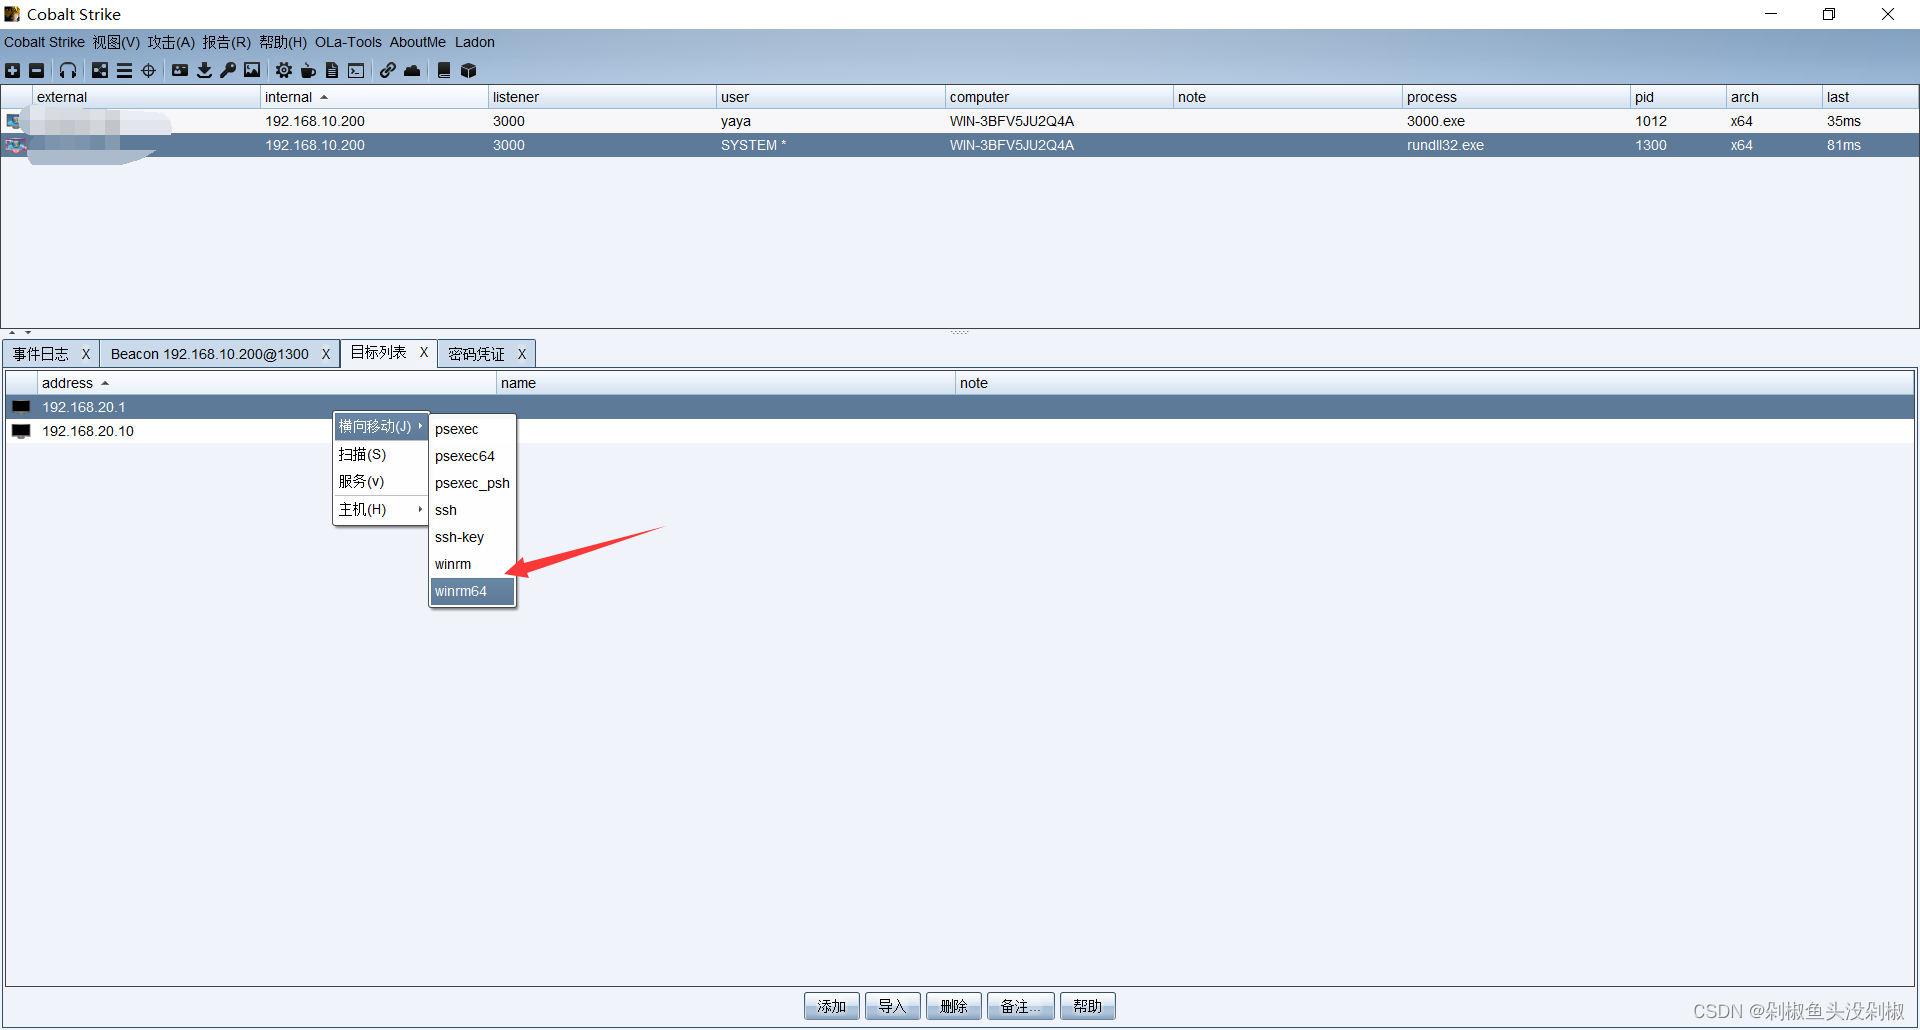Open the 报告(R) menu
1920x1030 pixels.
226,42
